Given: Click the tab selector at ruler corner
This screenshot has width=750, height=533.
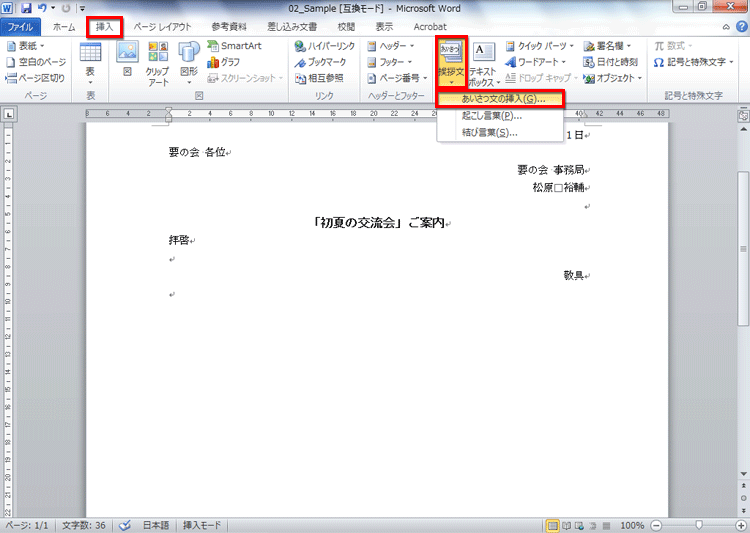Looking at the screenshot, I should (x=9, y=114).
